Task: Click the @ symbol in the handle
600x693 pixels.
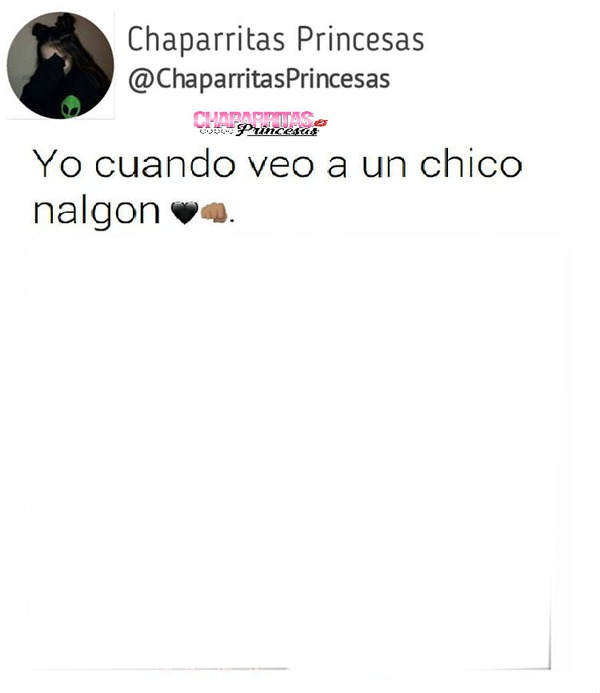Action: click(x=141, y=80)
